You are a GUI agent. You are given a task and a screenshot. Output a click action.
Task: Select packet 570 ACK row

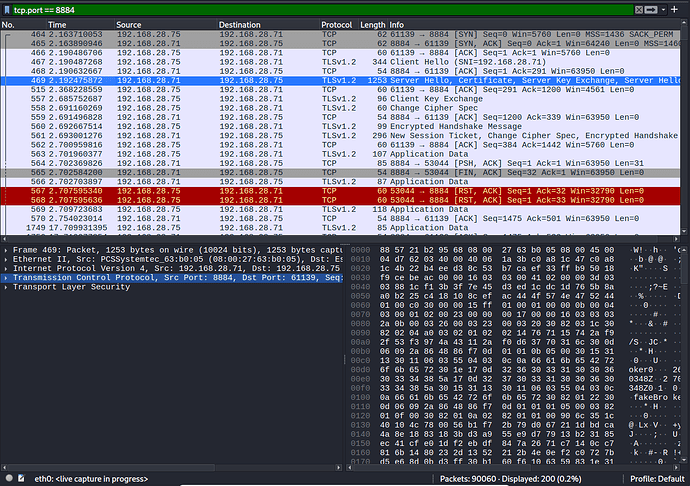[340, 219]
